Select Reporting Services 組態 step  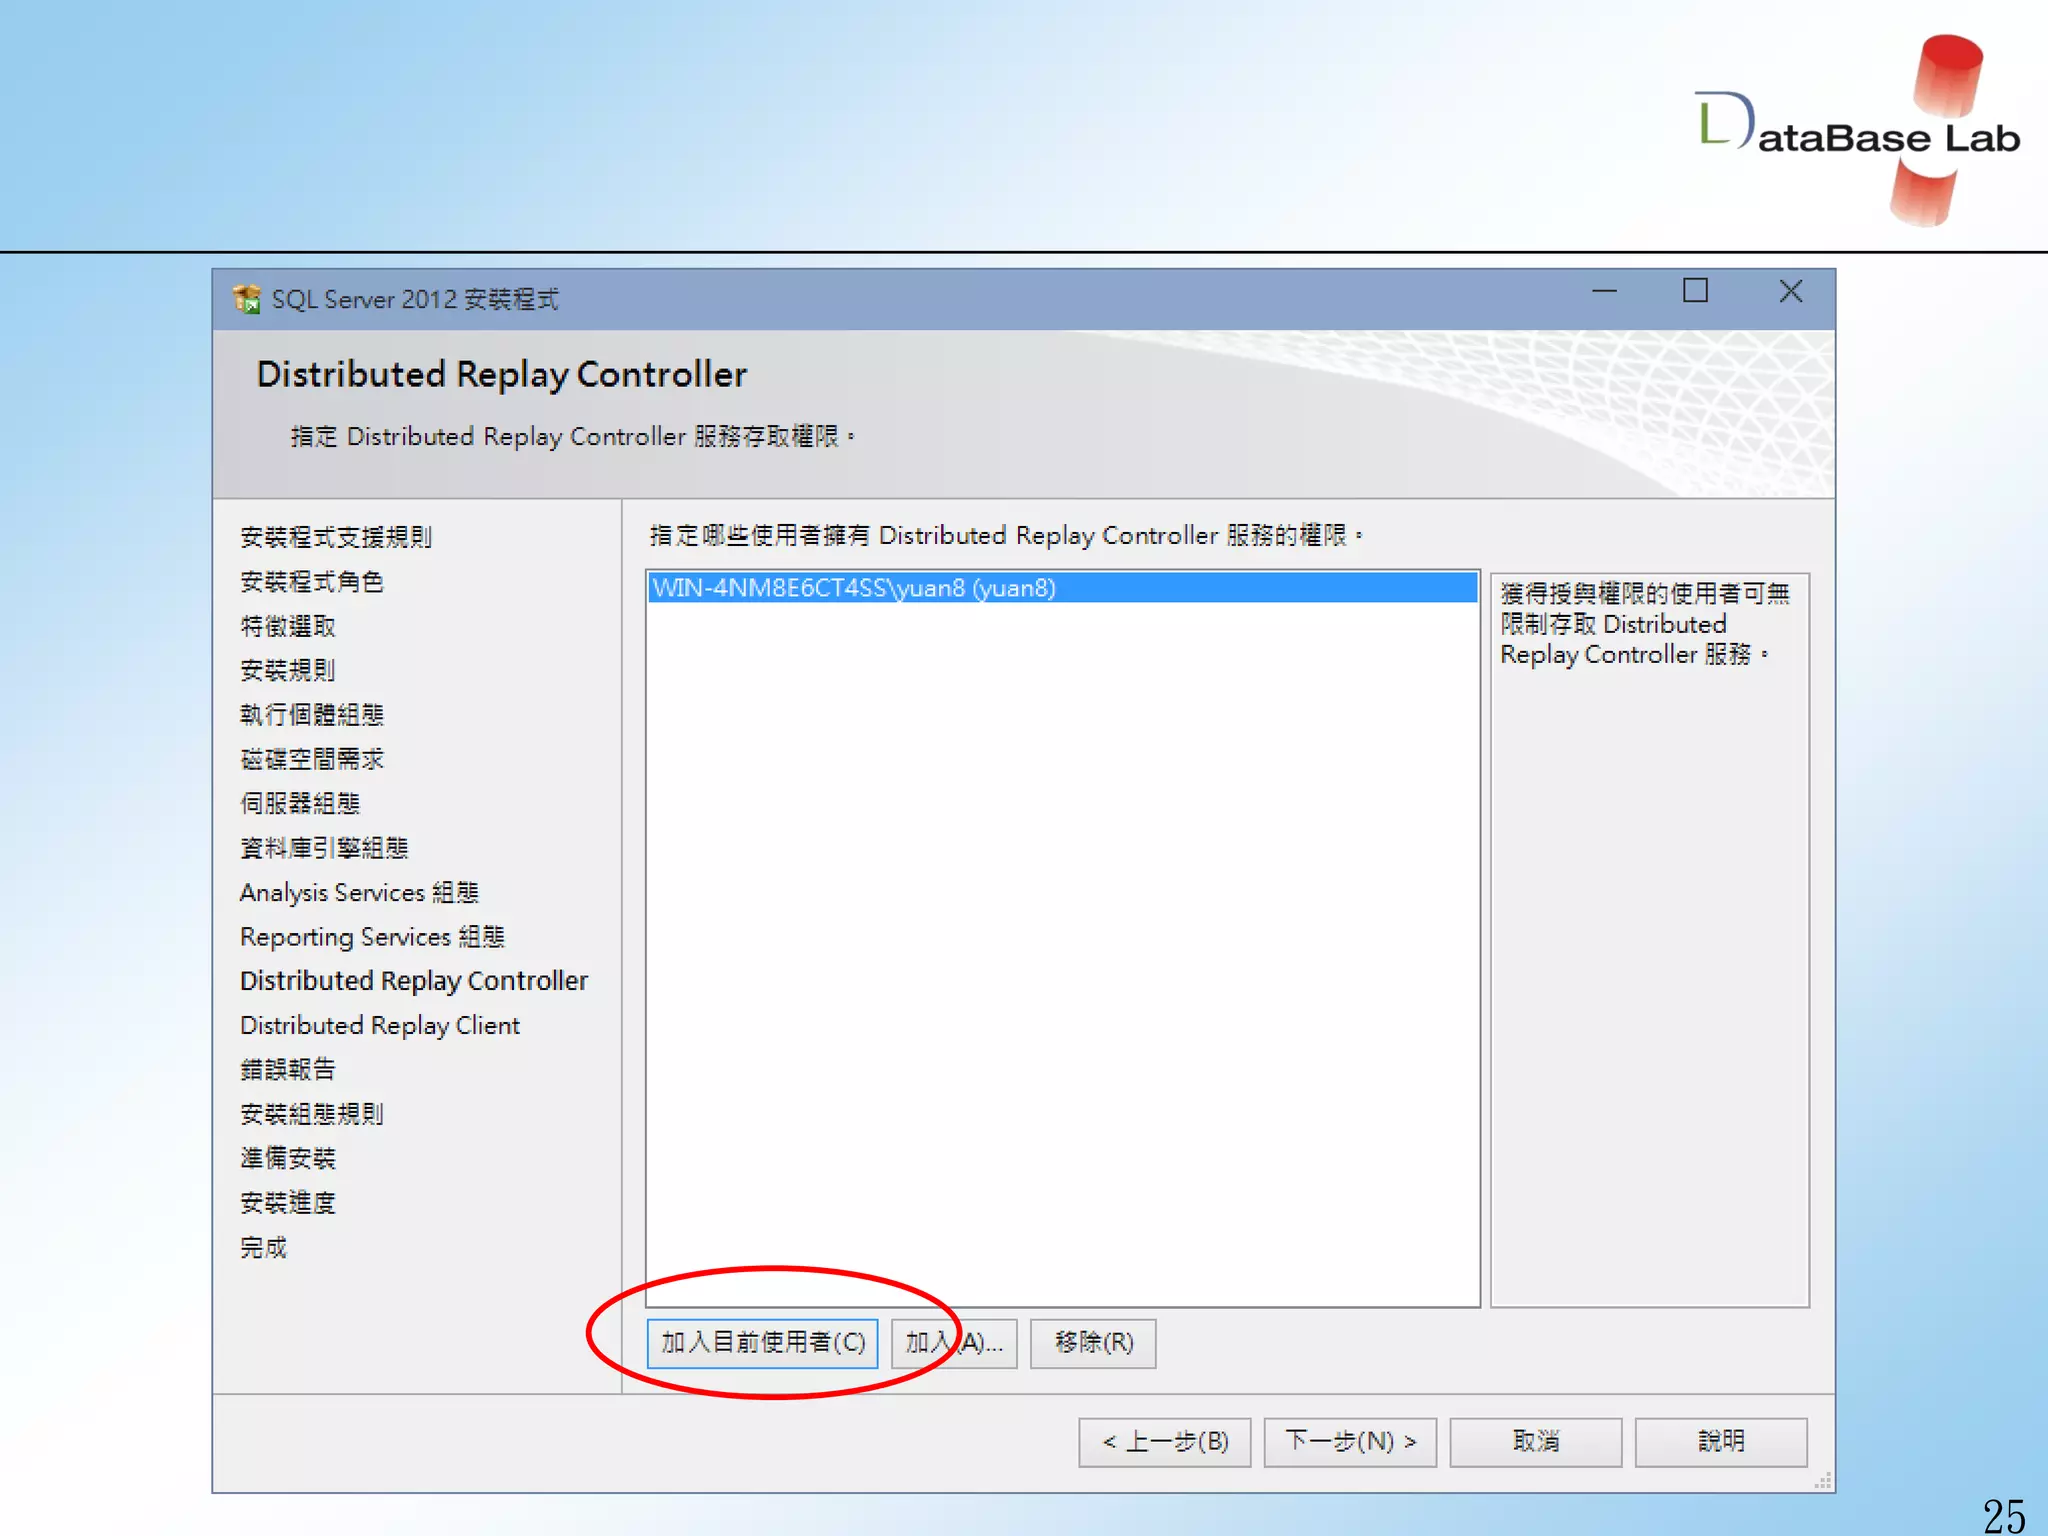click(x=372, y=937)
